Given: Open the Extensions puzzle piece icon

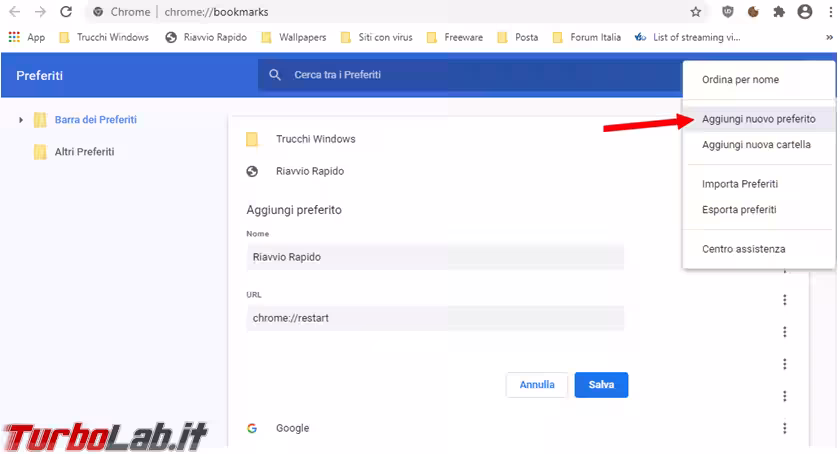Looking at the screenshot, I should coord(779,12).
